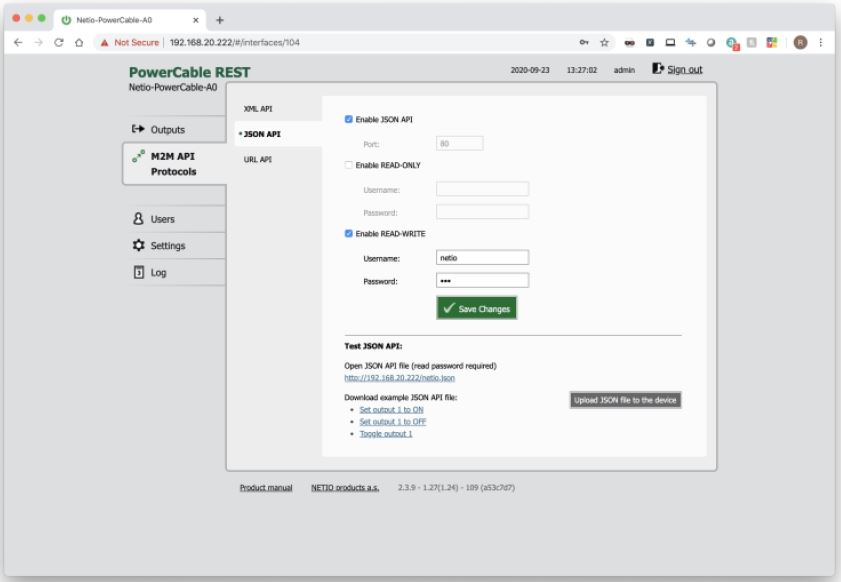Viewport: 841px width, 582px height.
Task: Click the Users person icon
Action: coord(138,218)
